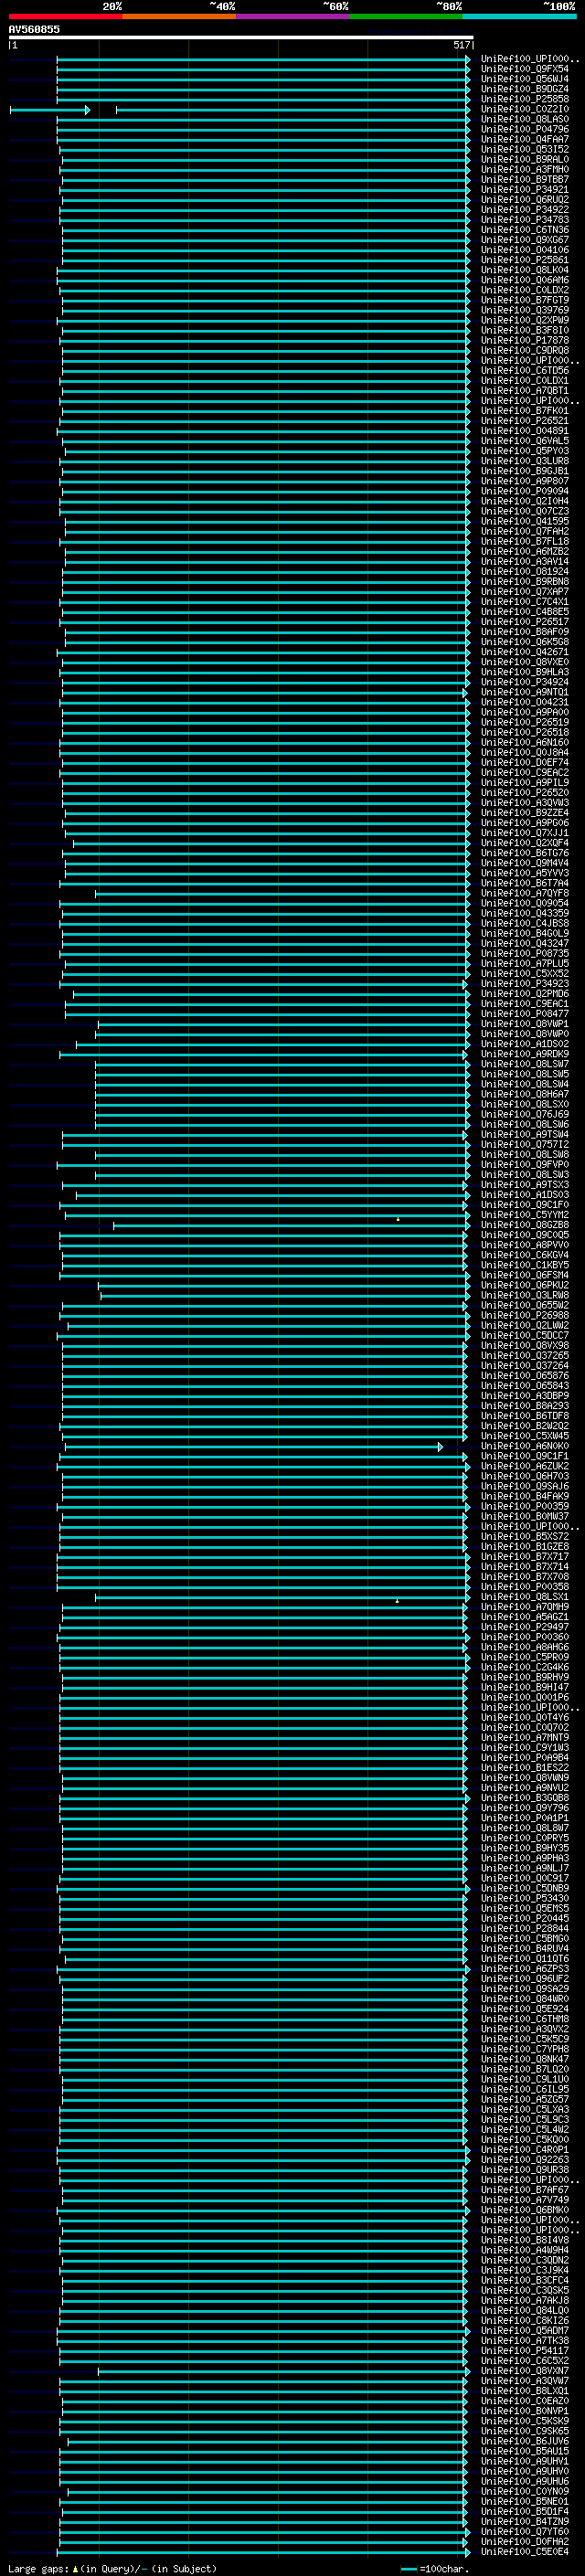Click label UniRef100_C6TD56
The image size is (585, 2576).
point(525,370)
